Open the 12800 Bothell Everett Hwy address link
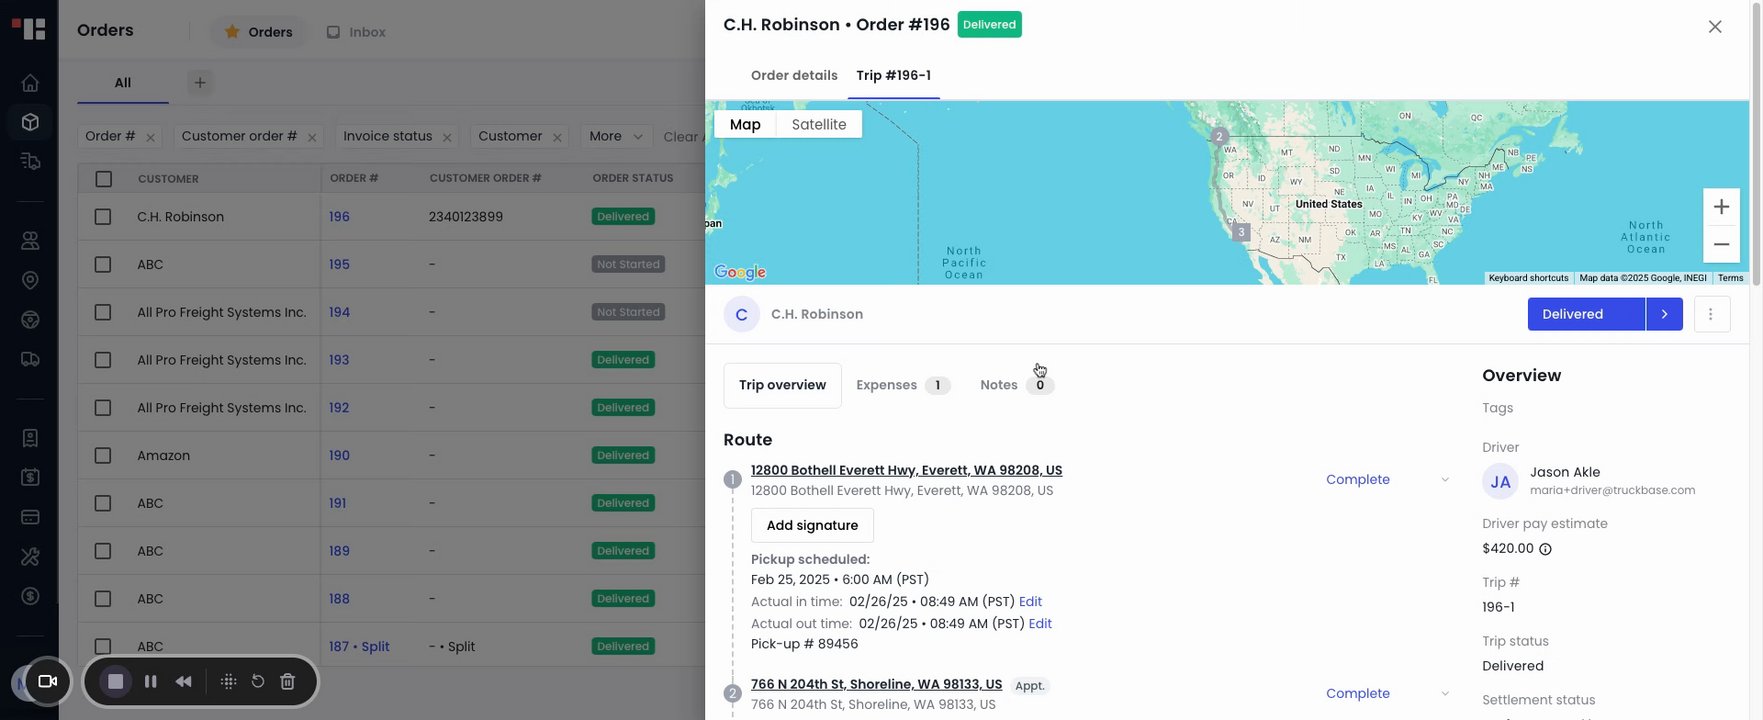This screenshot has height=720, width=1763. click(906, 471)
